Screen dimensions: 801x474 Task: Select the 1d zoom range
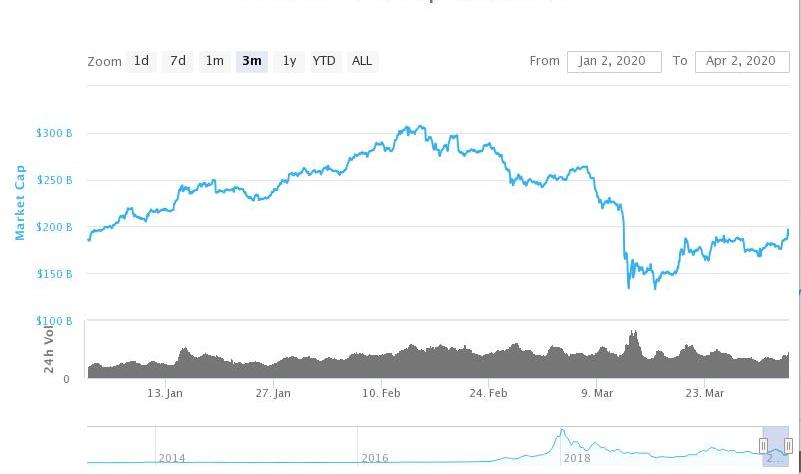tap(141, 61)
